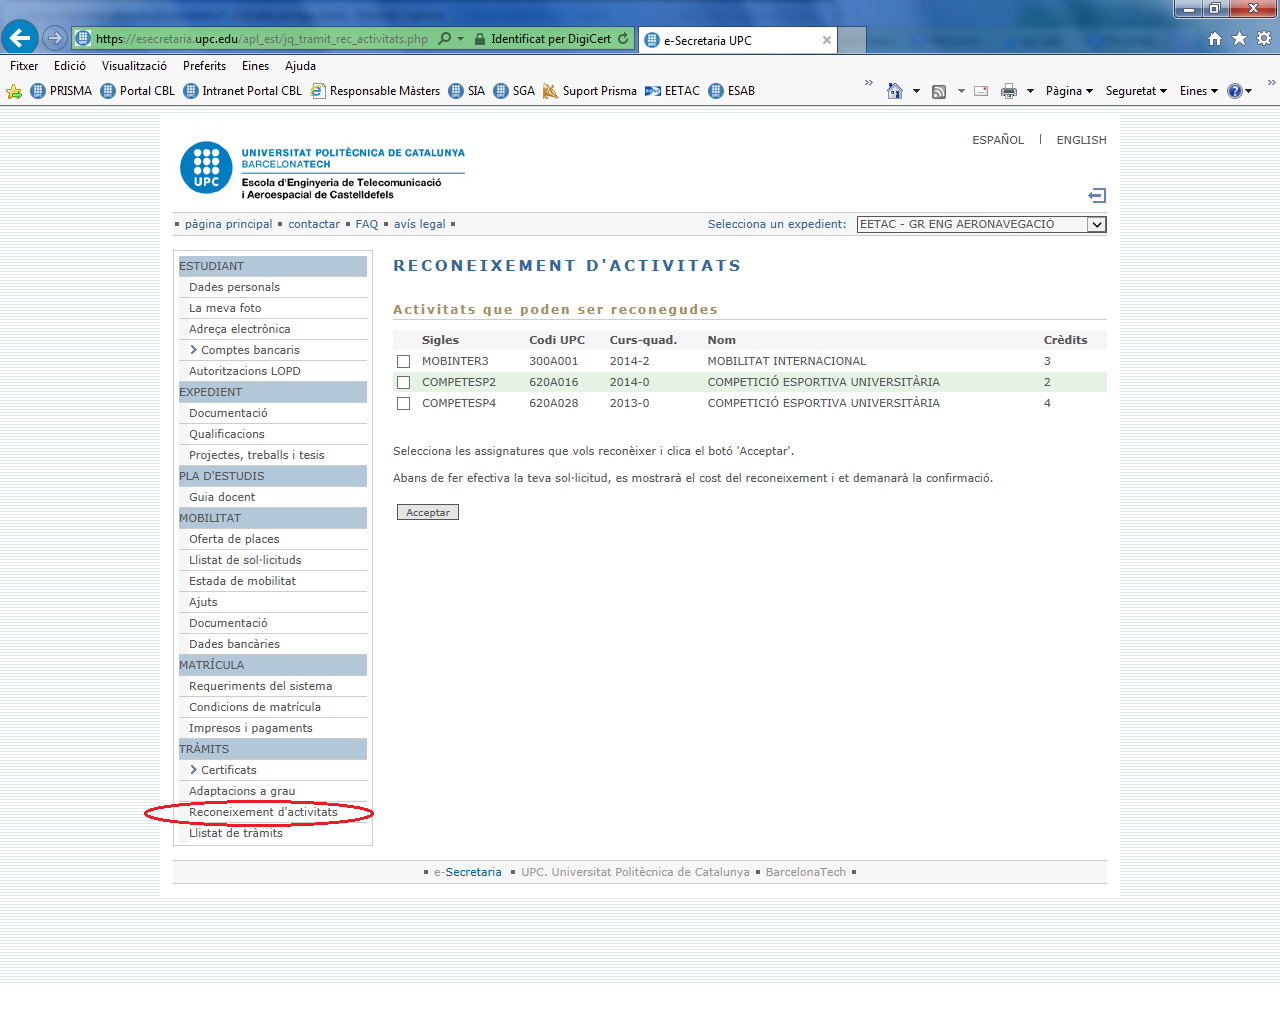Image resolution: width=1280 pixels, height=1024 pixels.
Task: Open the browser home icon in command bar
Action: (895, 91)
